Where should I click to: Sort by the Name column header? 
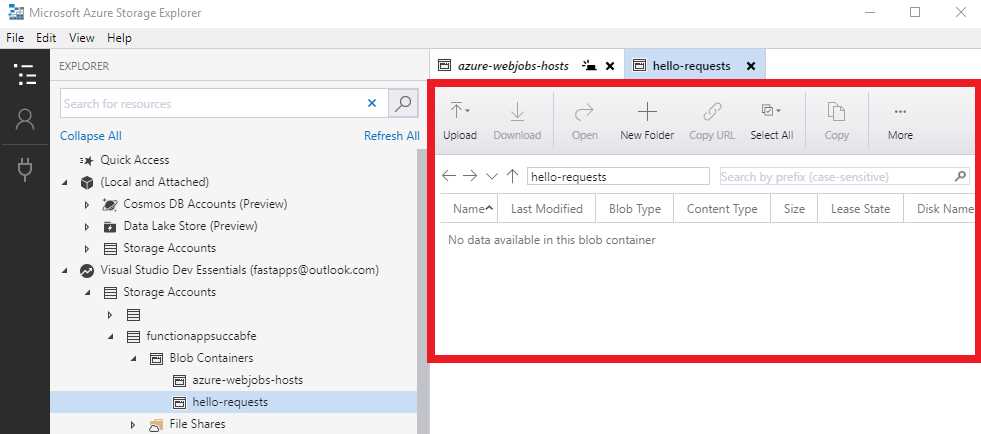pyautogui.click(x=469, y=209)
